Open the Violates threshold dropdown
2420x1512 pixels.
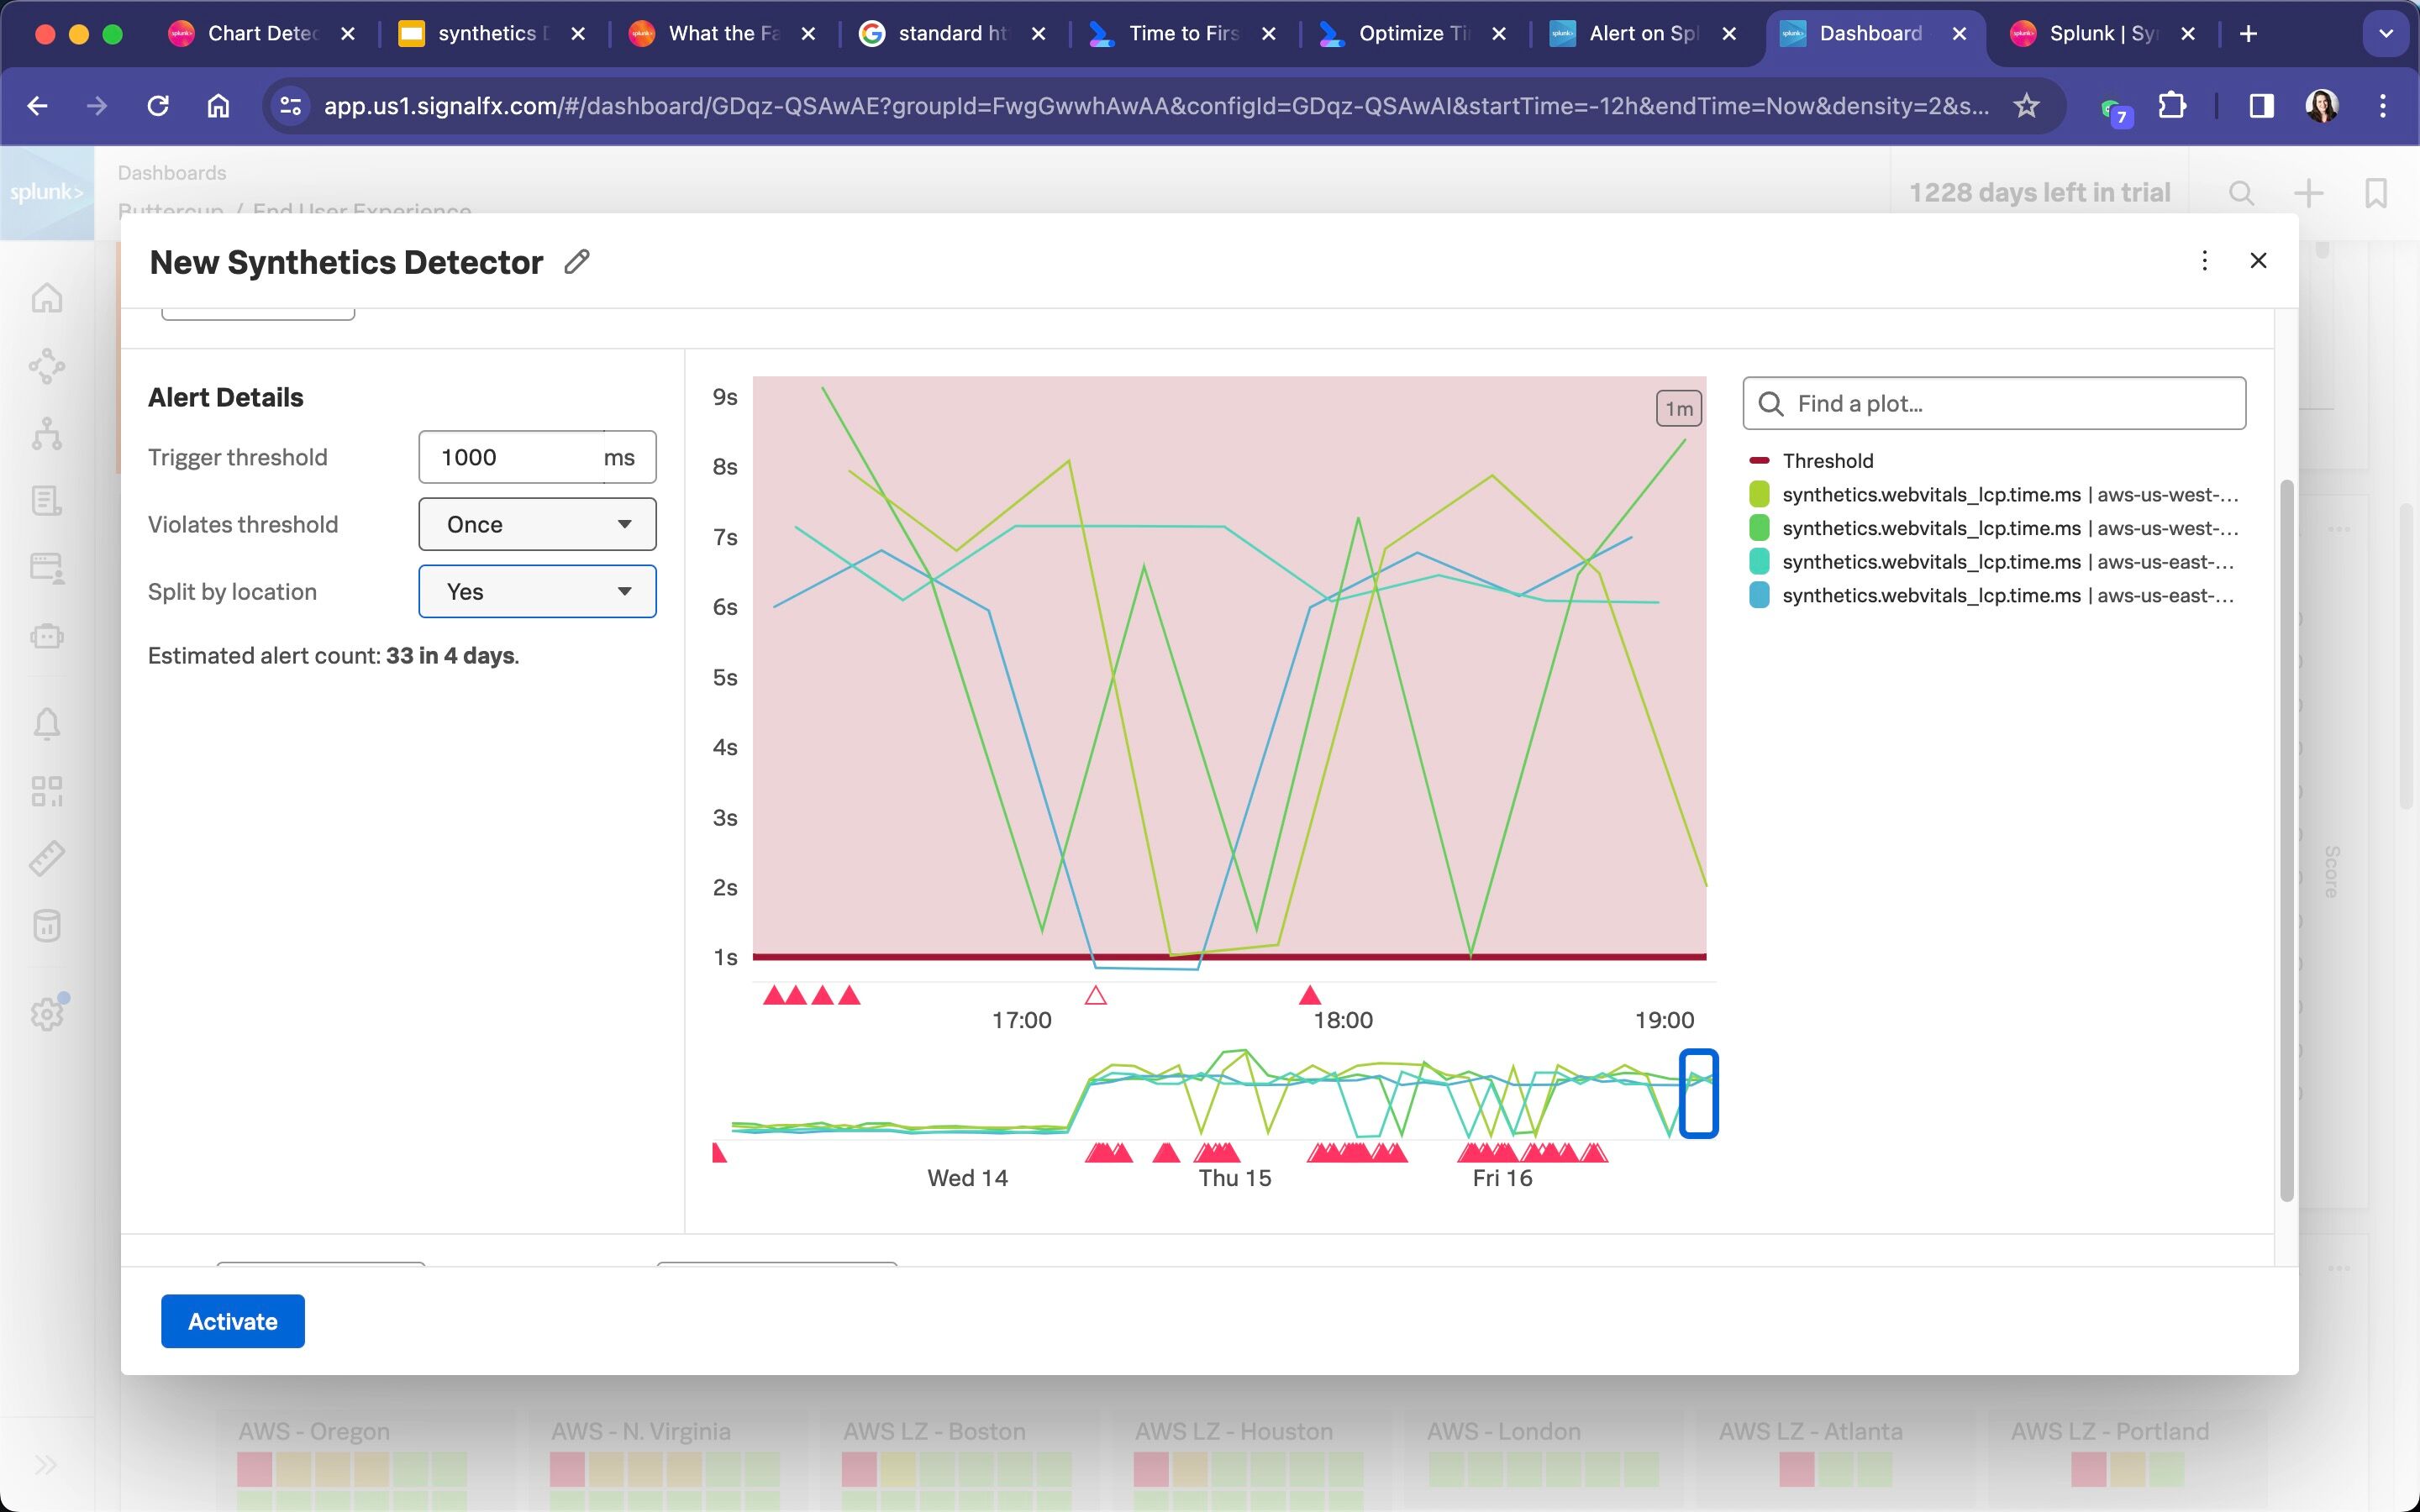coord(537,524)
